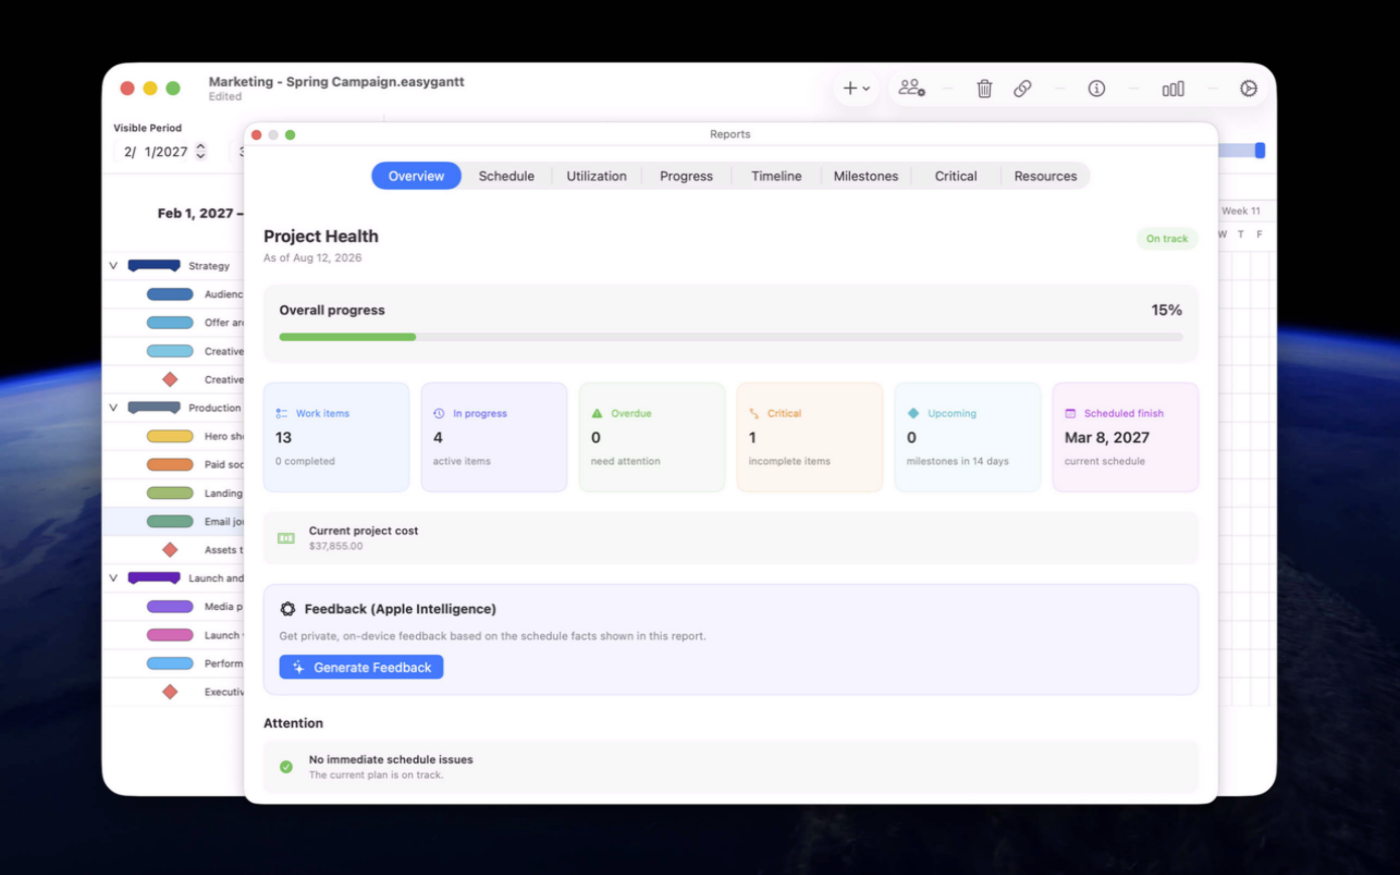Select the Audience task bar
This screenshot has width=1400, height=875.
[x=170, y=294]
